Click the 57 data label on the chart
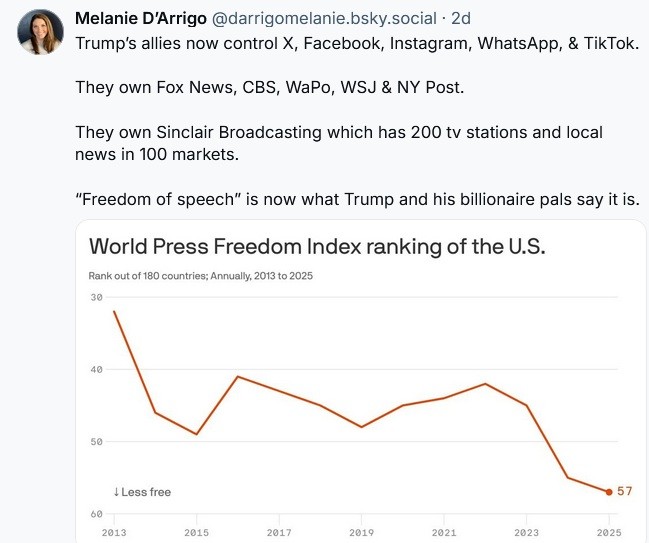The height and width of the screenshot is (543, 649). [x=624, y=491]
